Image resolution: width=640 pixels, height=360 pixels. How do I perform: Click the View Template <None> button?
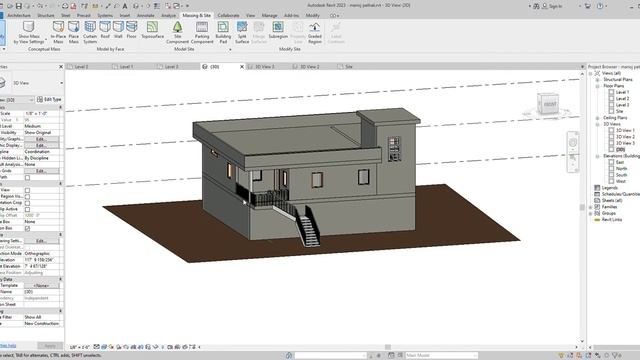coord(41,286)
